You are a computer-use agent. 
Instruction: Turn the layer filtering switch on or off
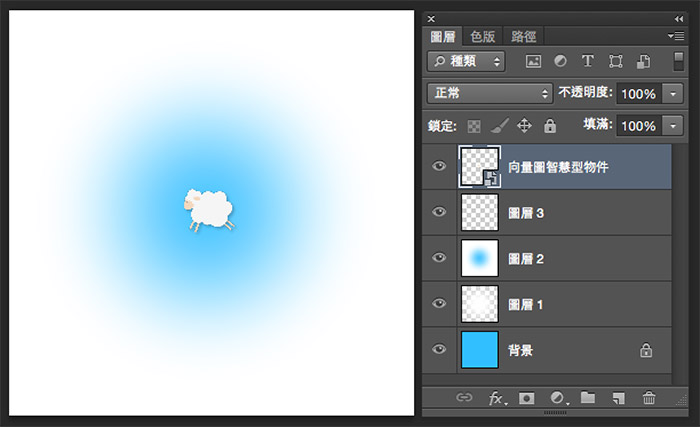coord(678,61)
